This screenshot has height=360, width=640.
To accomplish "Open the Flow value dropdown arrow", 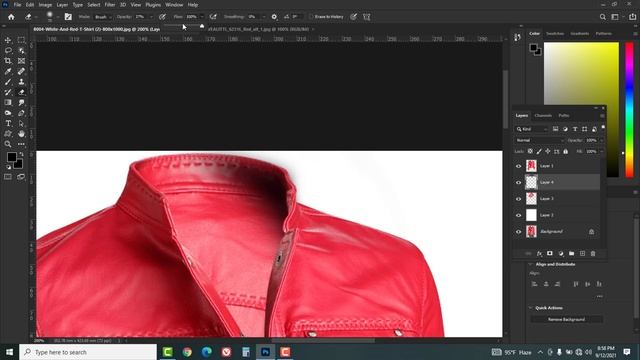I will coord(202,17).
